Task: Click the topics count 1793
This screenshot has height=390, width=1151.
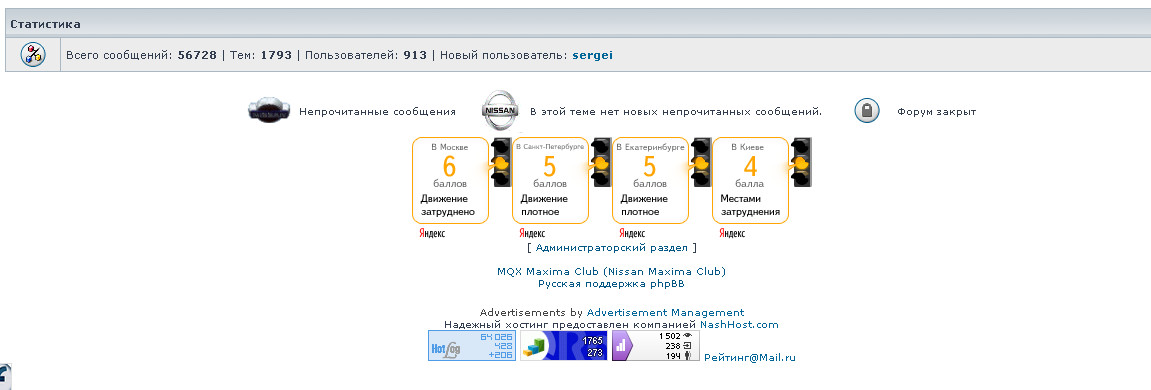Action: click(276, 55)
